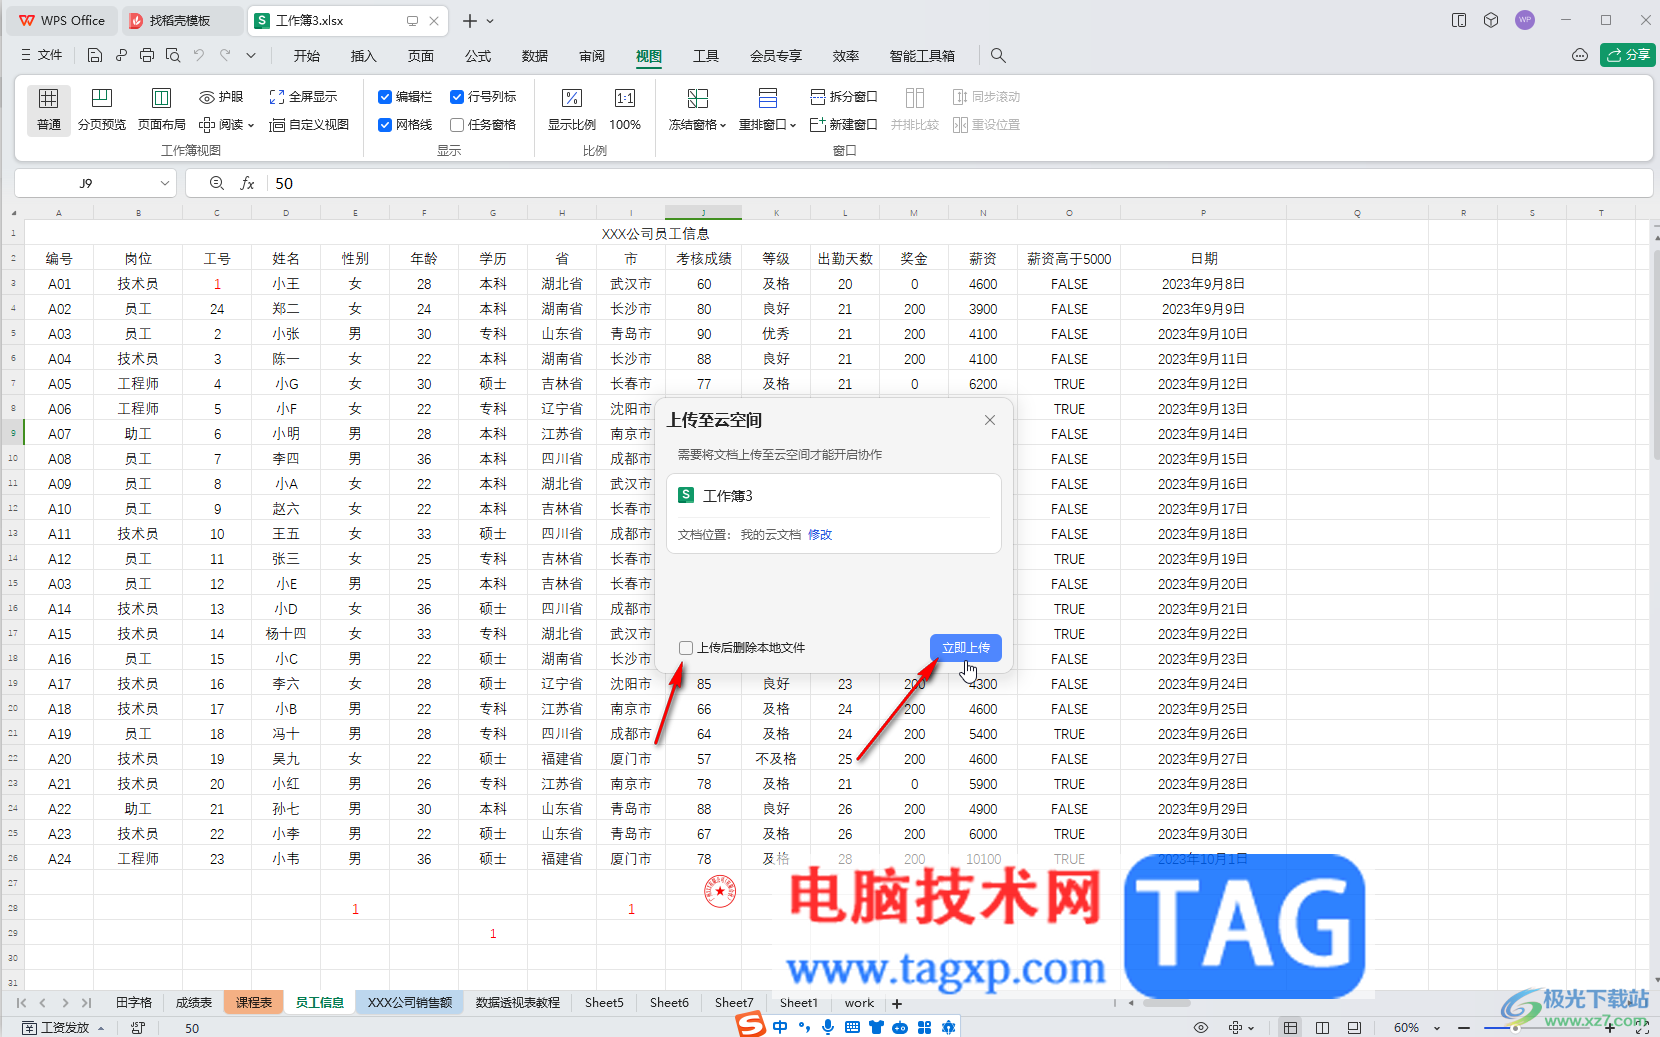1660x1037 pixels.
Task: Open the zoom percentage dropdown at 60%
Action: click(1437, 1028)
